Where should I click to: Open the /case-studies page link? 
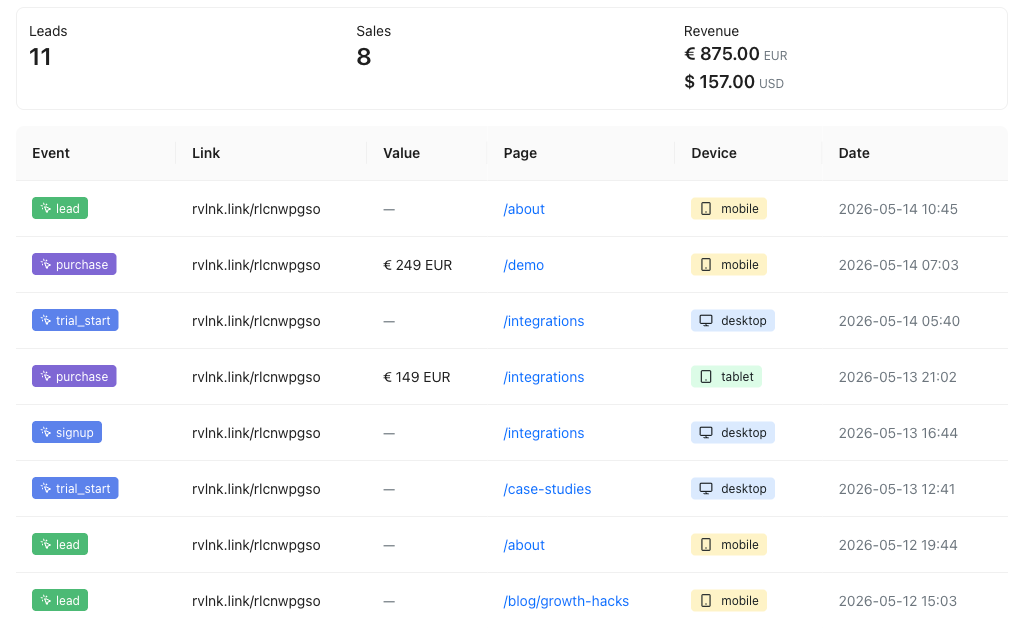pyautogui.click(x=547, y=490)
